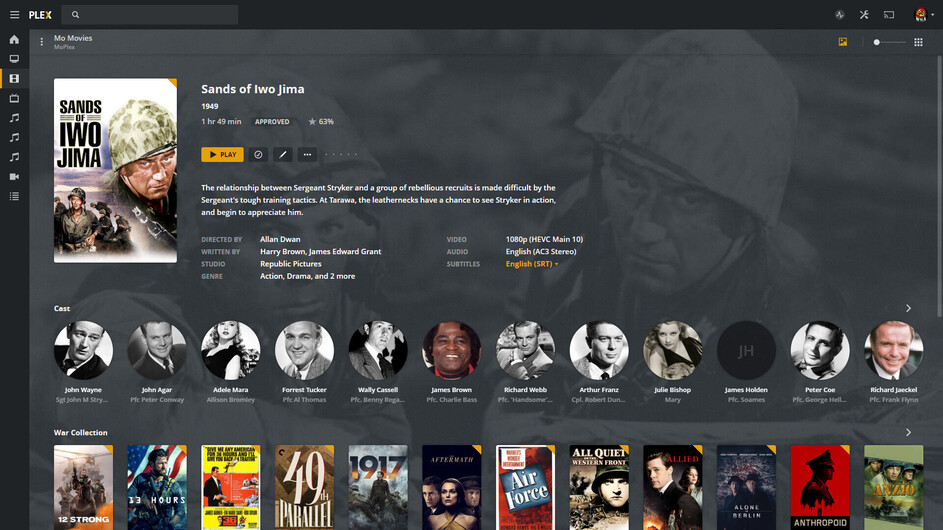This screenshot has height=530, width=943.
Task: Open director Allan Dwan link
Action: click(x=280, y=239)
